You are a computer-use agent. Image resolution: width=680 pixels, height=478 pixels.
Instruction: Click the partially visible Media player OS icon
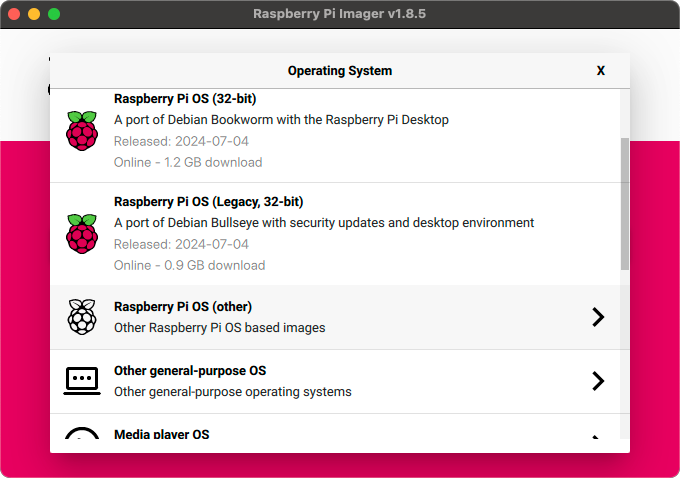tap(82, 435)
